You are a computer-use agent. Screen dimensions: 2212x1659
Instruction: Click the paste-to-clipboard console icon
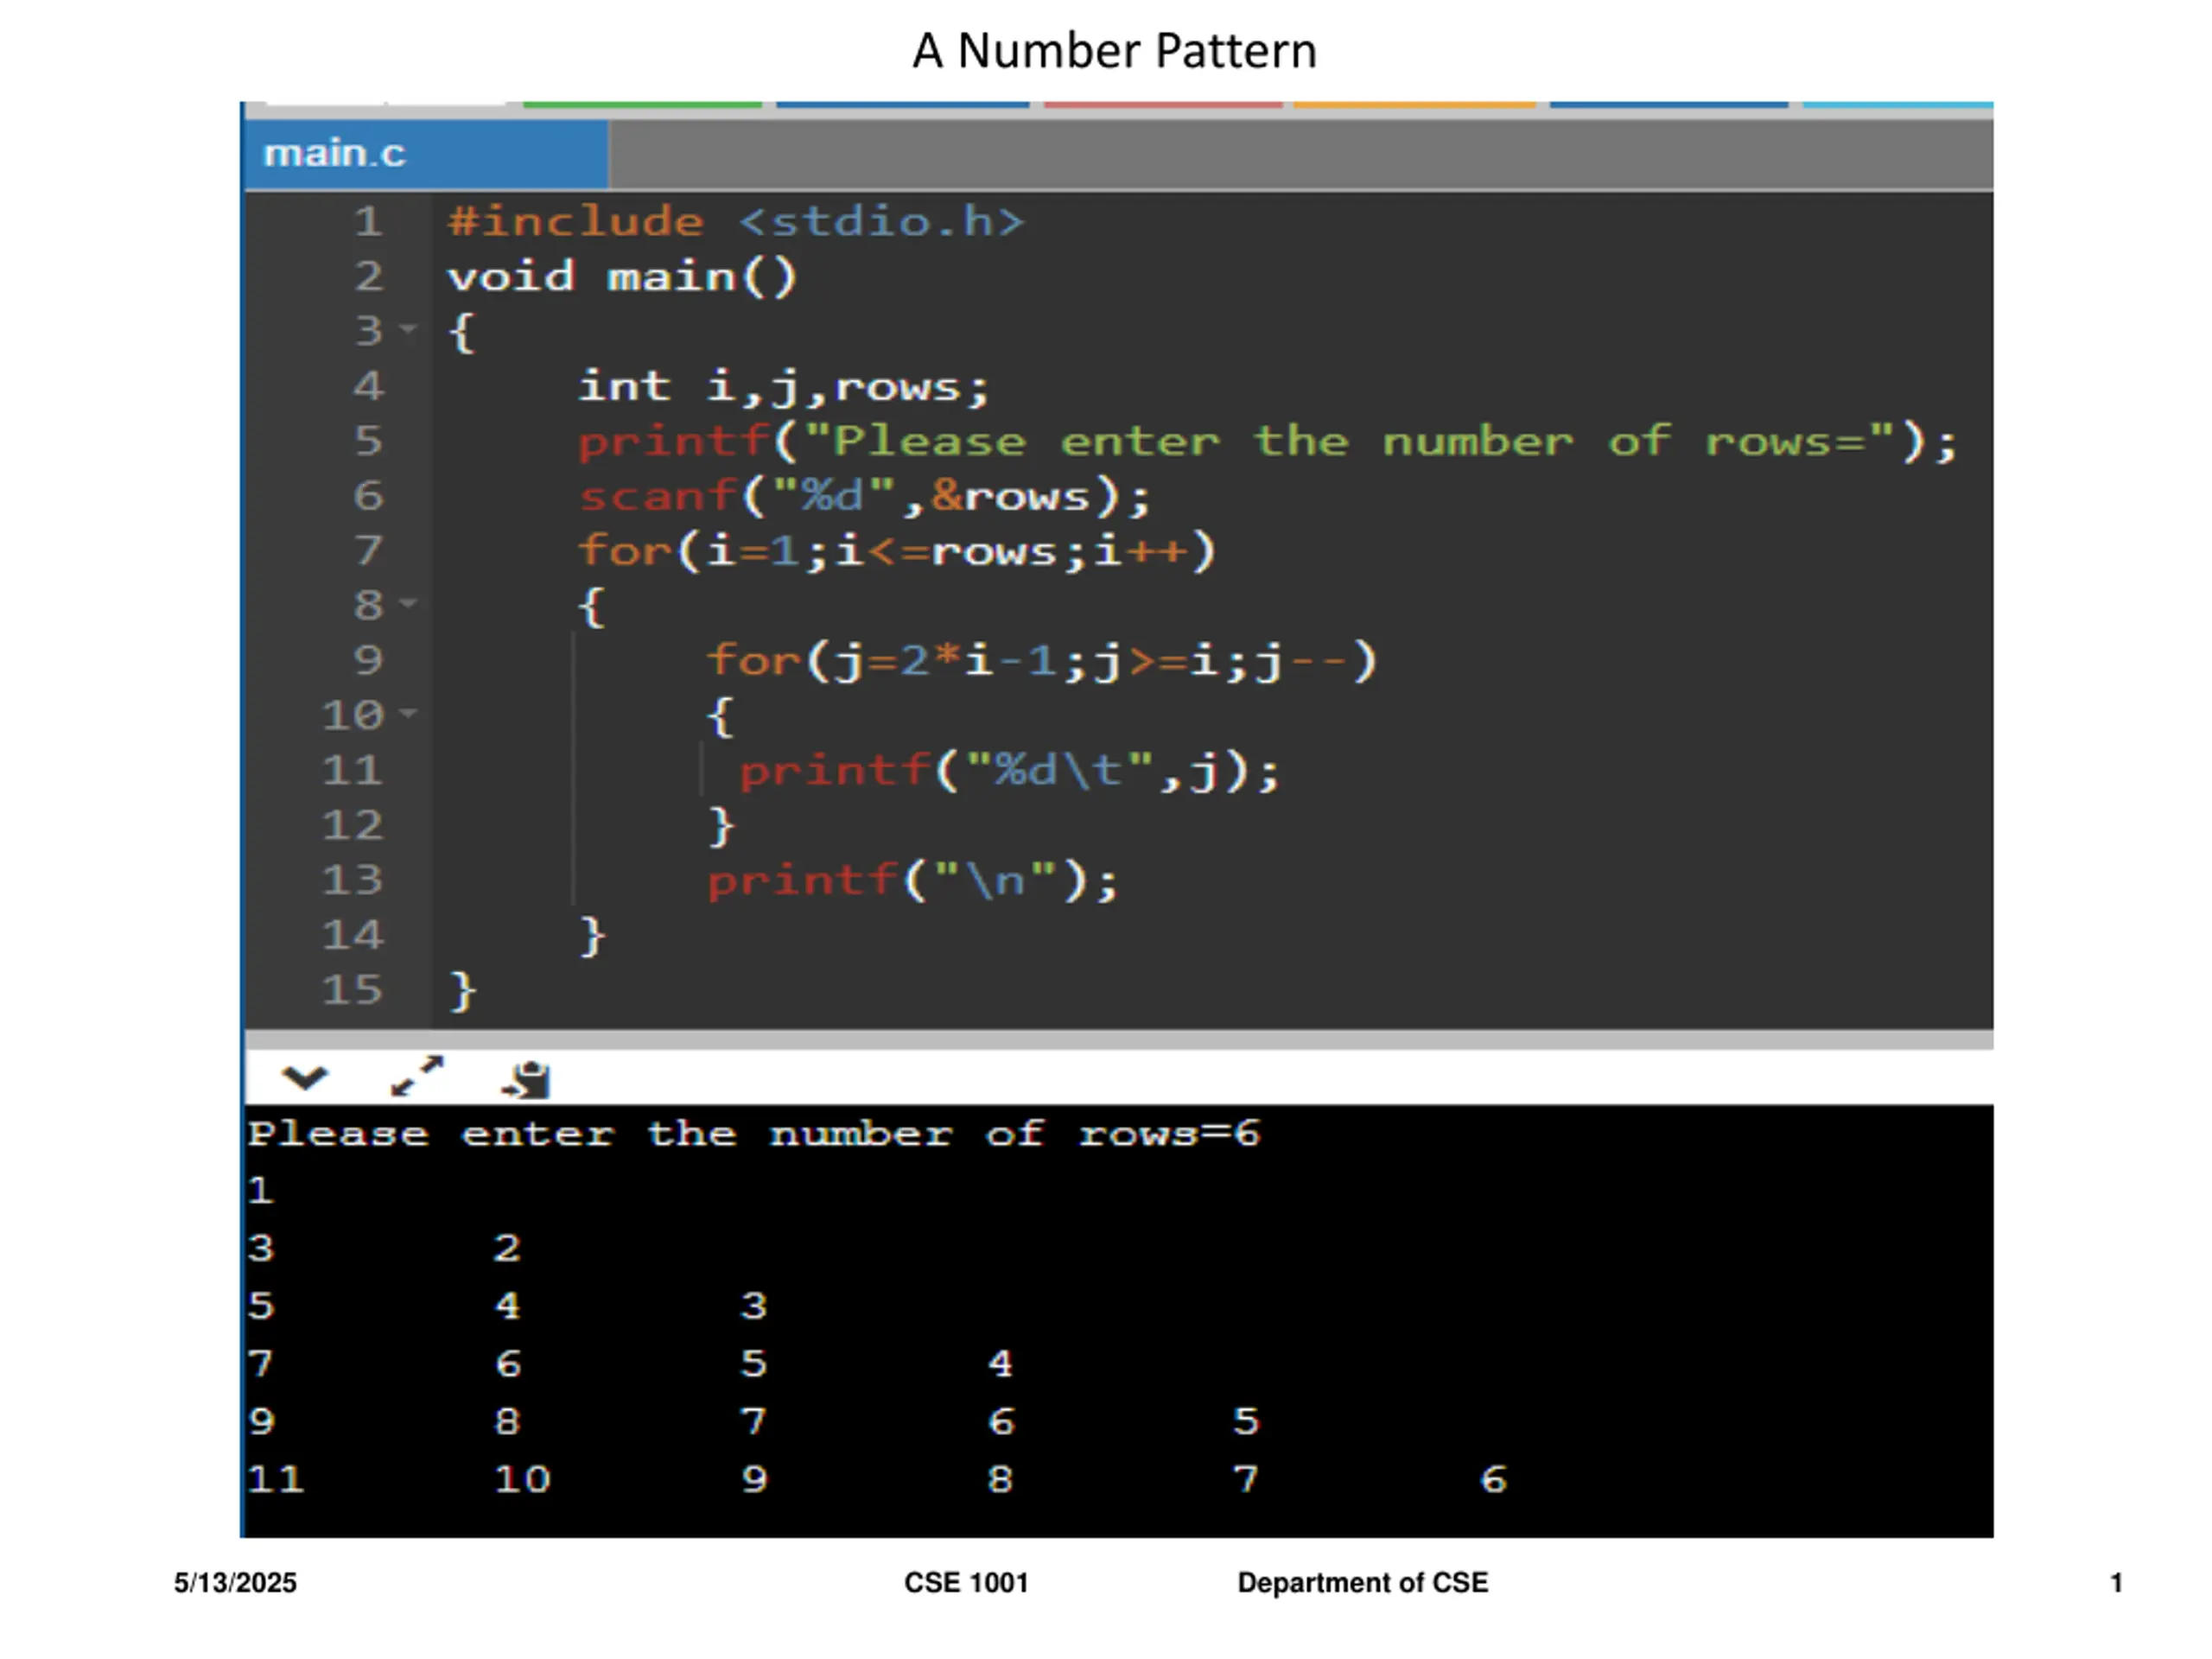[527, 1080]
